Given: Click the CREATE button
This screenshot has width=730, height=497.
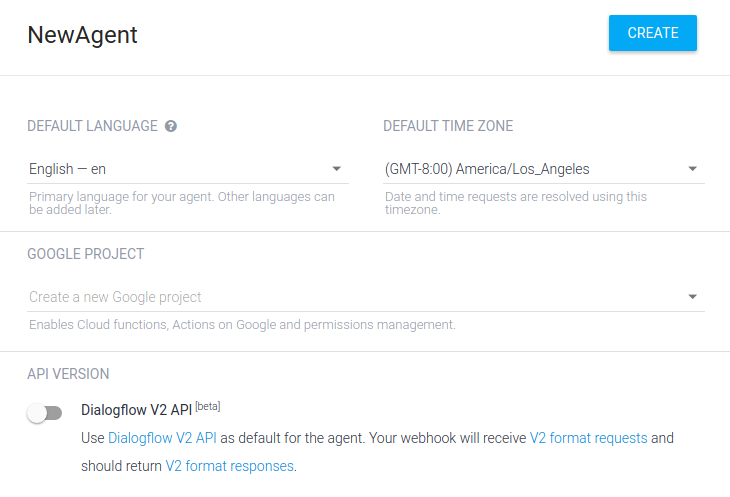Looking at the screenshot, I should [652, 33].
